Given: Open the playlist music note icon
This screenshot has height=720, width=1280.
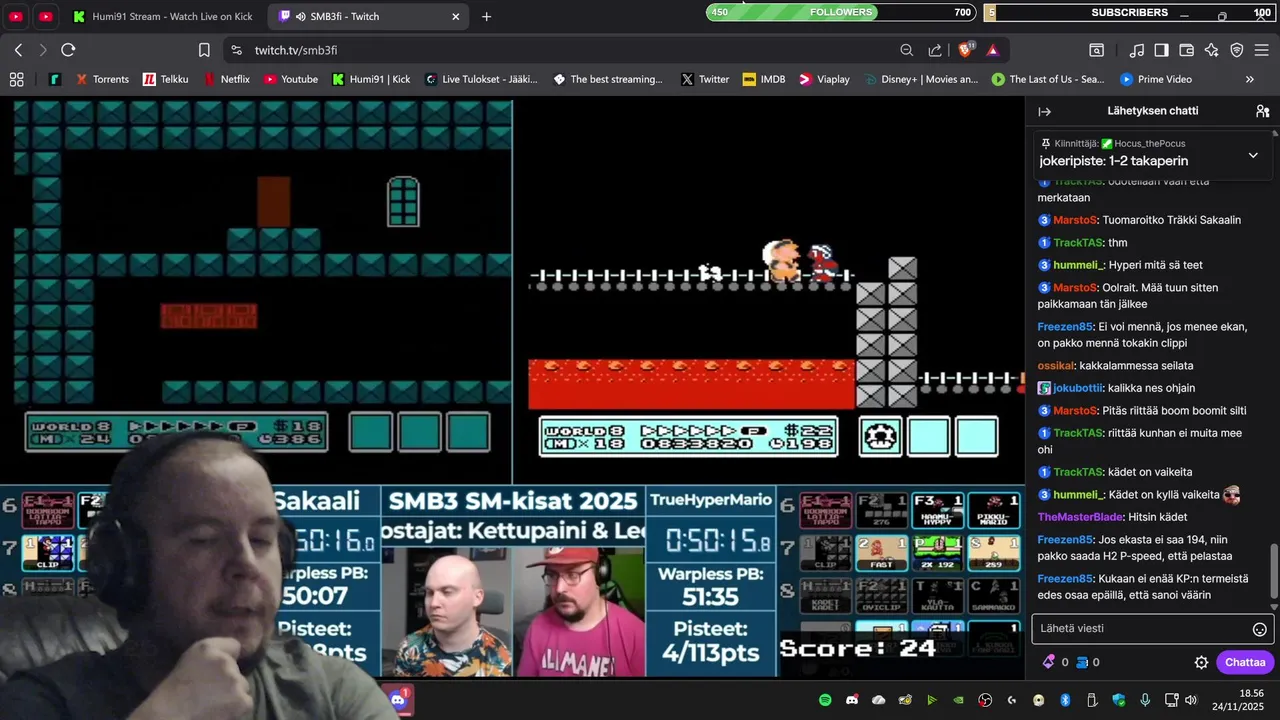Looking at the screenshot, I should coord(1137,50).
